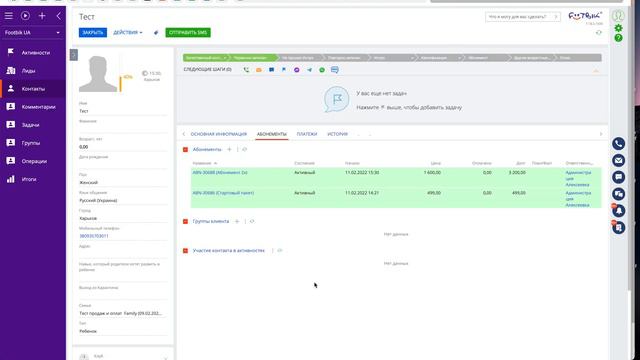Collapse the next steps panel with the up arrow
This screenshot has width=640, height=360.
click(x=596, y=71)
